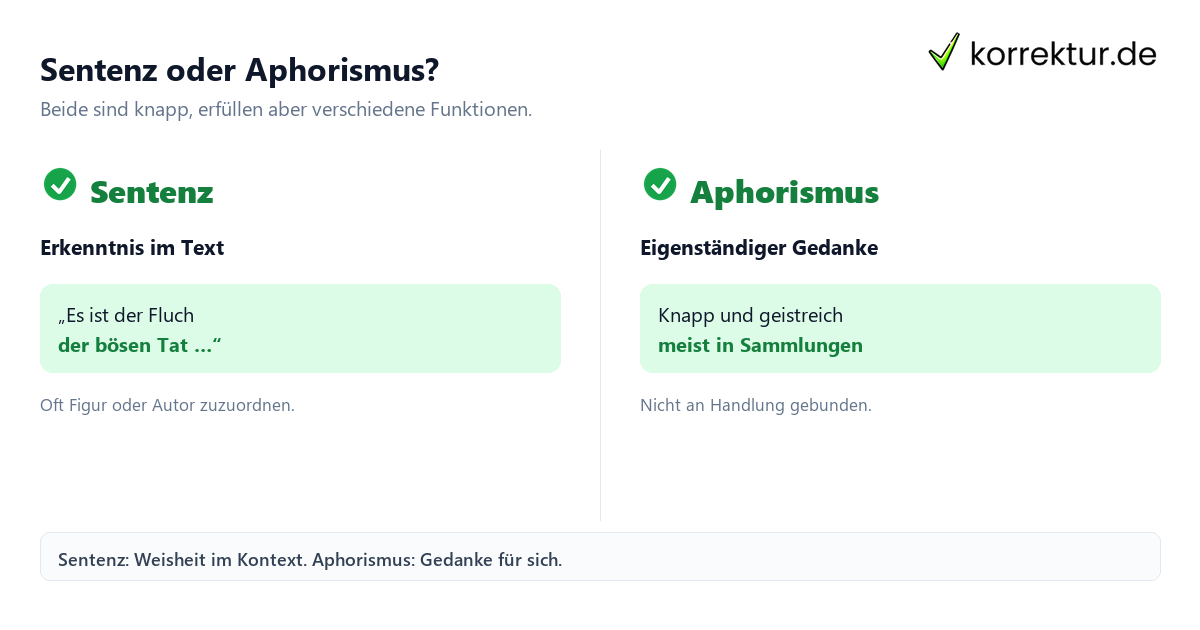1200x630 pixels.
Task: Select the Sentenz heading
Action: pyautogui.click(x=151, y=192)
